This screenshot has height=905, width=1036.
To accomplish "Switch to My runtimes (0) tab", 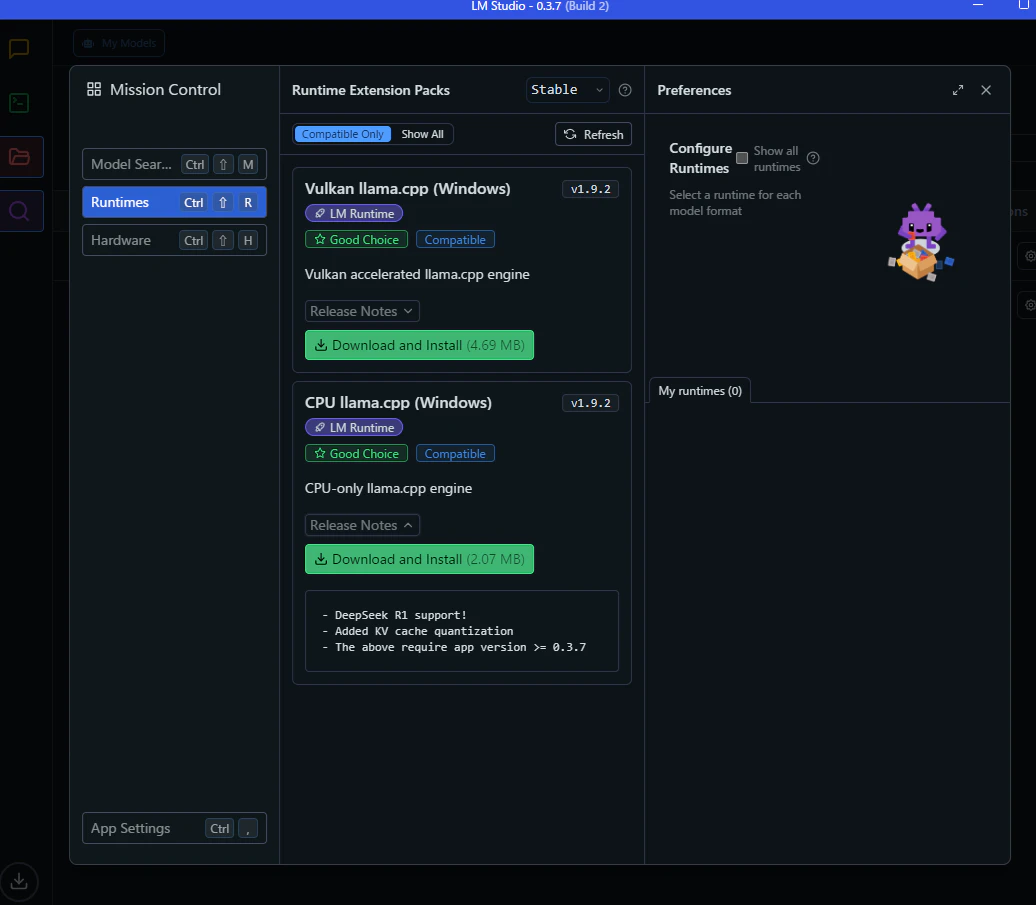I will (700, 391).
